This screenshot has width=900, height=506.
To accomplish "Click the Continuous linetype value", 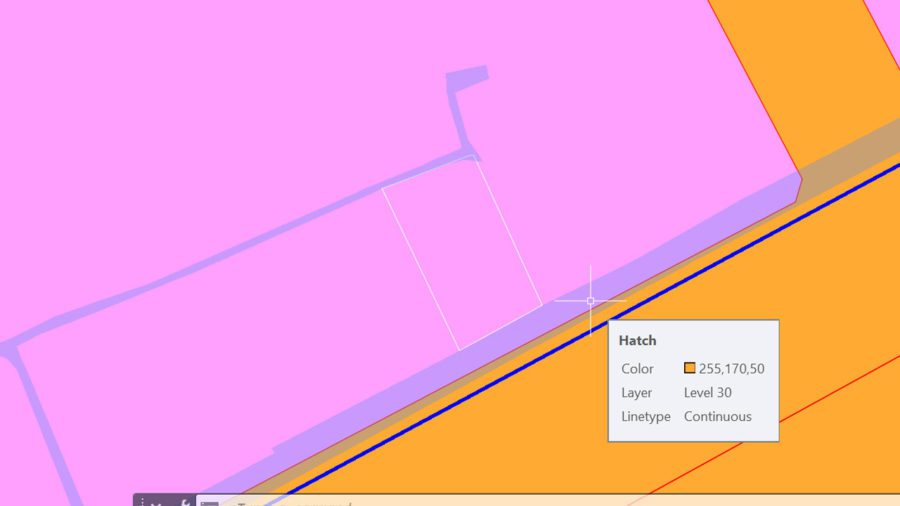I will point(717,417).
